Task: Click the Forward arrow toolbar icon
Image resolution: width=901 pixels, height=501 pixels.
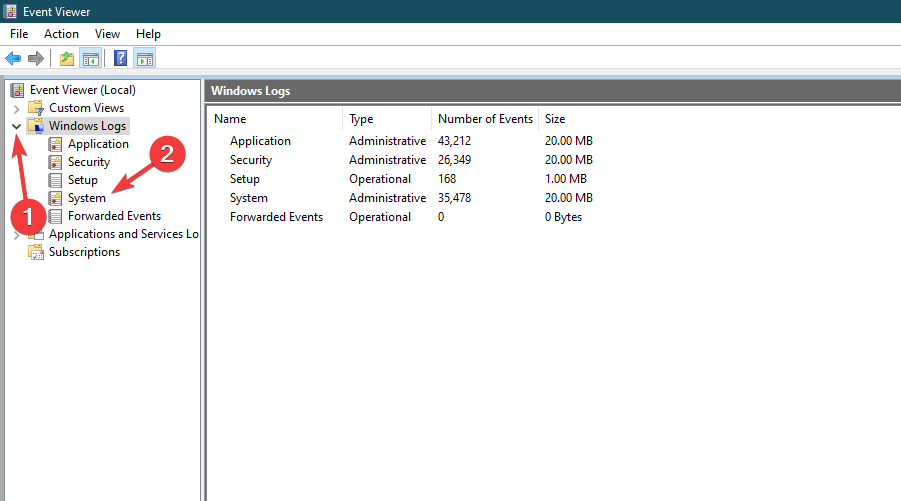Action: (x=36, y=58)
